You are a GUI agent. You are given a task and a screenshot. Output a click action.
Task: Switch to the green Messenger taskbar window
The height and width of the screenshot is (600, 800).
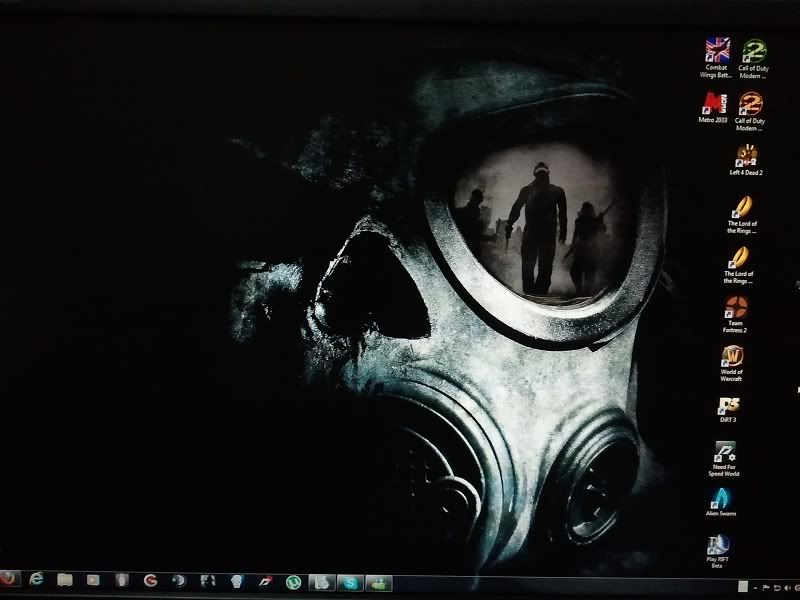(379, 583)
